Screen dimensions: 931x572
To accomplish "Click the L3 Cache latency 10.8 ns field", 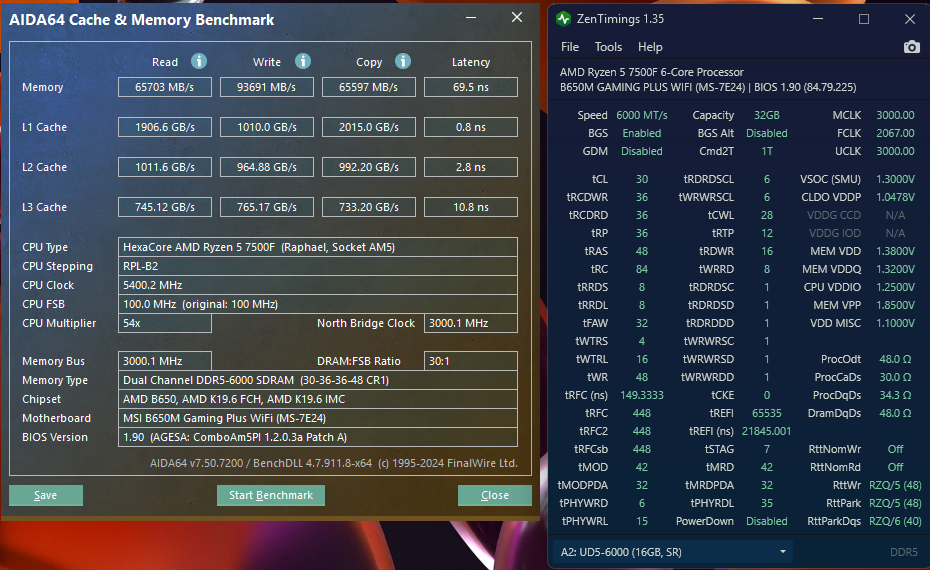I will pos(471,207).
